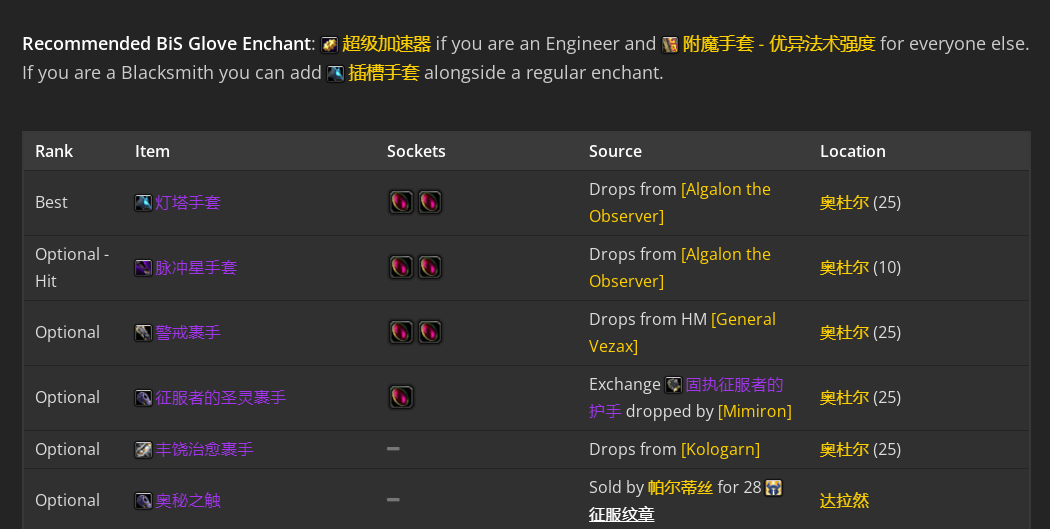Click the 超级加速器 enchant icon
This screenshot has width=1050, height=529.
click(330, 45)
